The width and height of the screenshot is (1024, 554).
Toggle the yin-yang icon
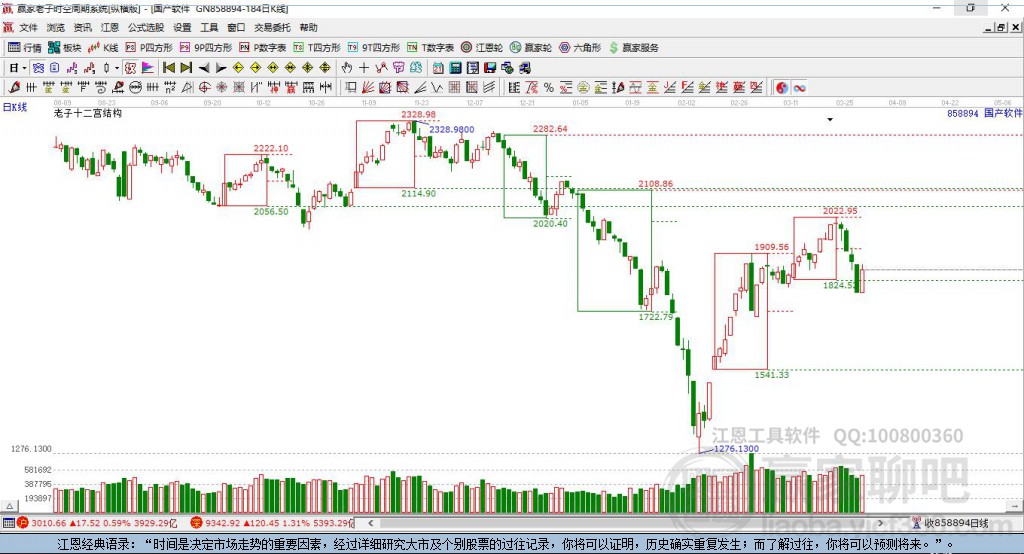pyautogui.click(x=782, y=88)
